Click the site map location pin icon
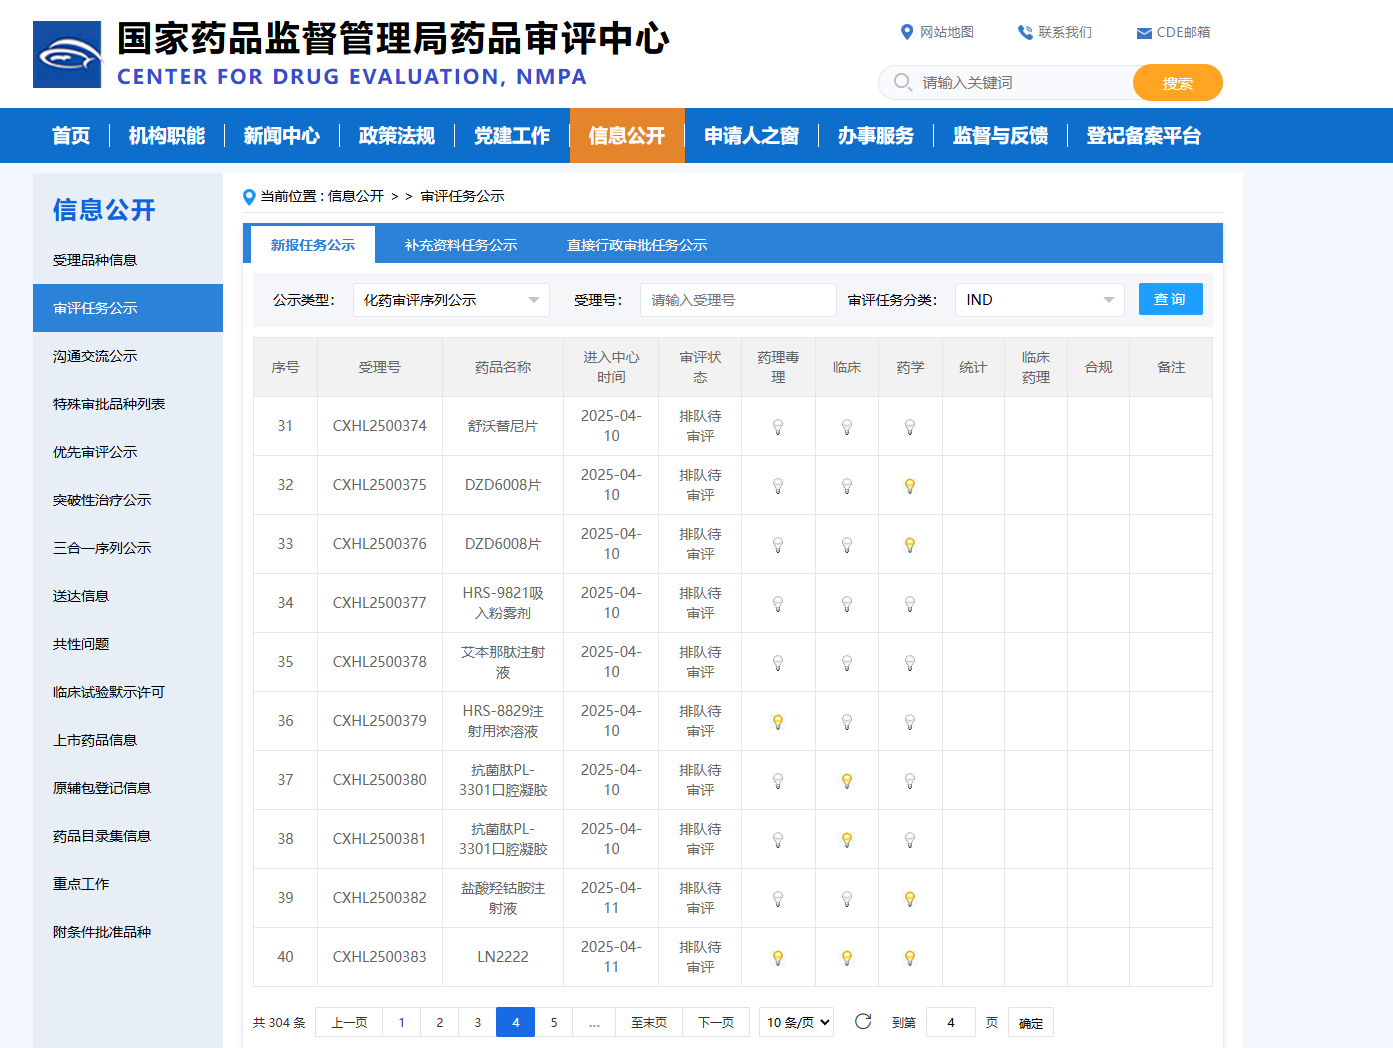Viewport: 1393px width, 1048px height. click(907, 32)
